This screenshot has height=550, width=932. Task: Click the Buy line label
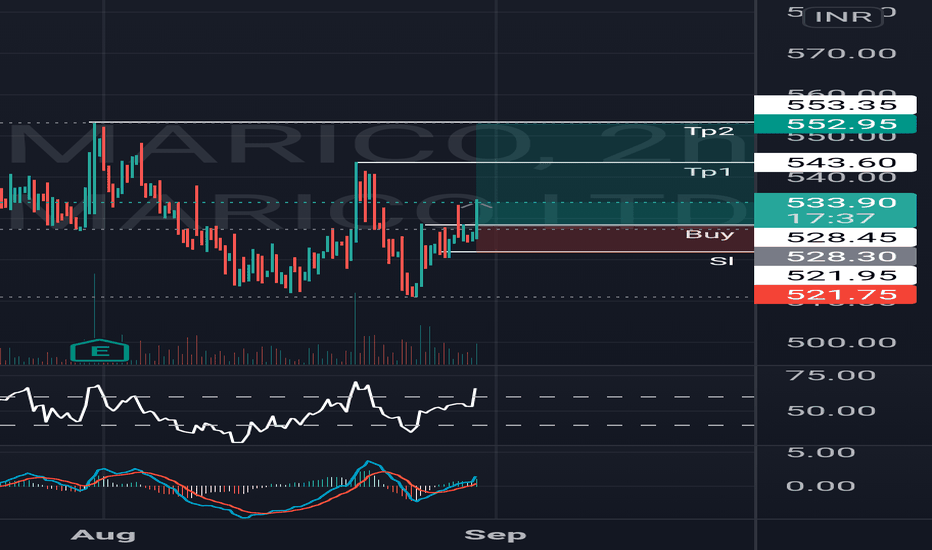(x=710, y=234)
